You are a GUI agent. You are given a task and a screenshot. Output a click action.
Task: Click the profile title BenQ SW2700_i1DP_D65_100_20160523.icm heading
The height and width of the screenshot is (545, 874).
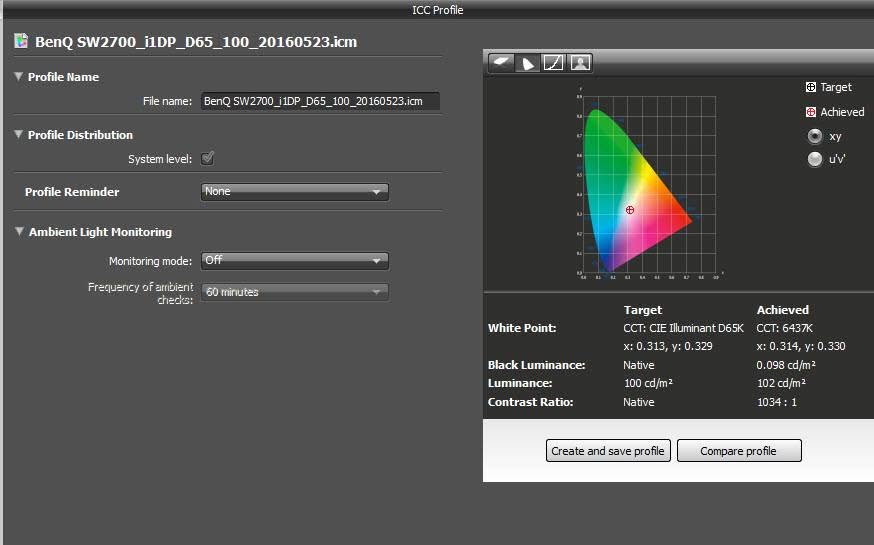[196, 42]
